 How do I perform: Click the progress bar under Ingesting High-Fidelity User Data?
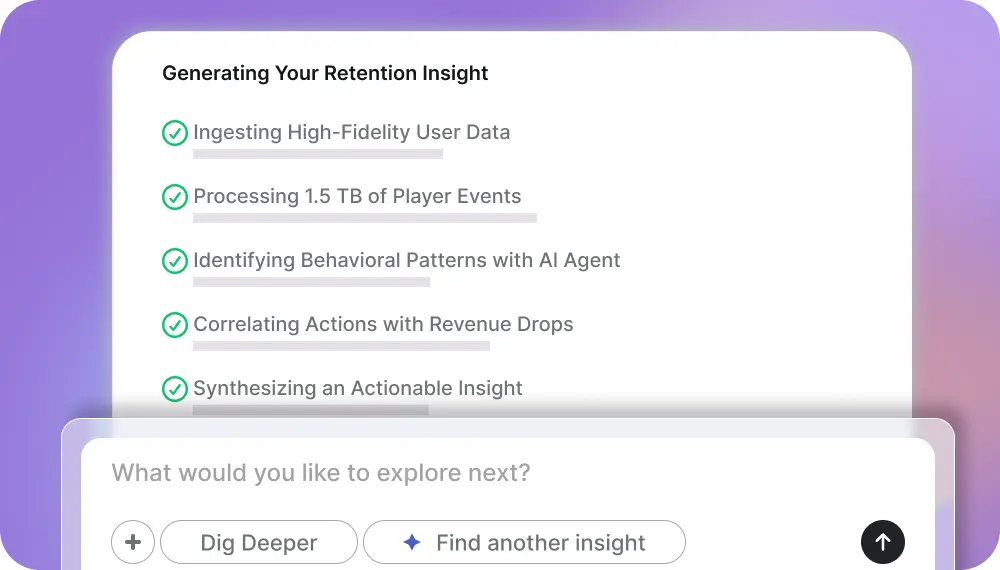[x=318, y=154]
